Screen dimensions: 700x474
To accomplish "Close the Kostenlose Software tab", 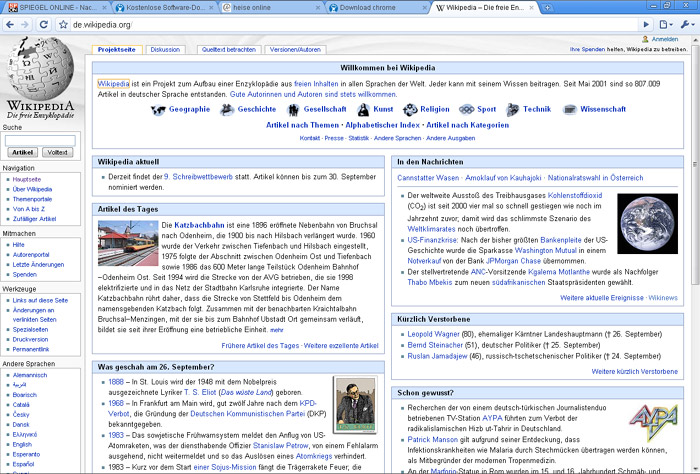I will [212, 8].
